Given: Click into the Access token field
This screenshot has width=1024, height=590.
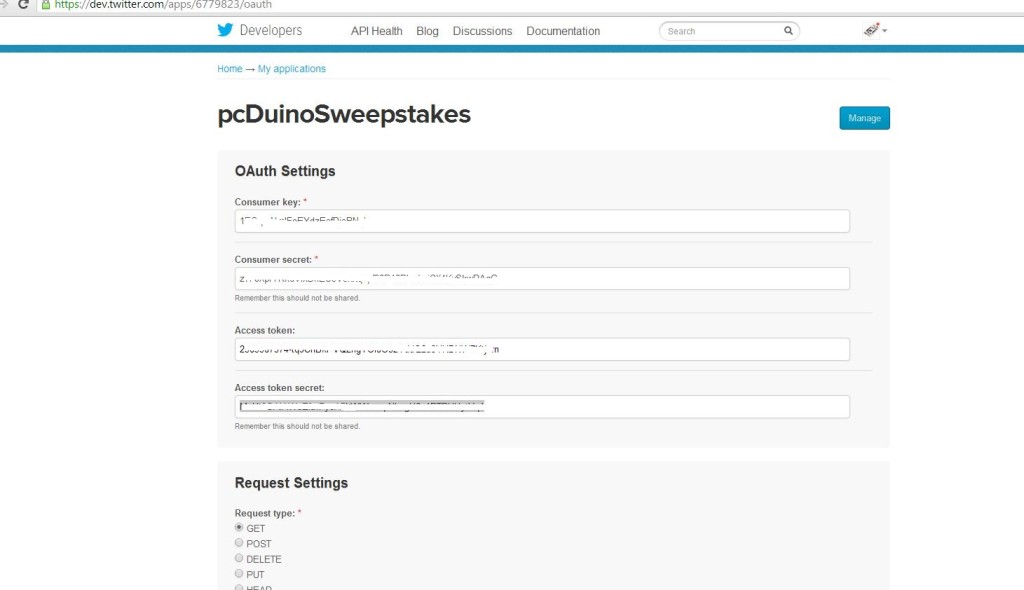Looking at the screenshot, I should [542, 349].
